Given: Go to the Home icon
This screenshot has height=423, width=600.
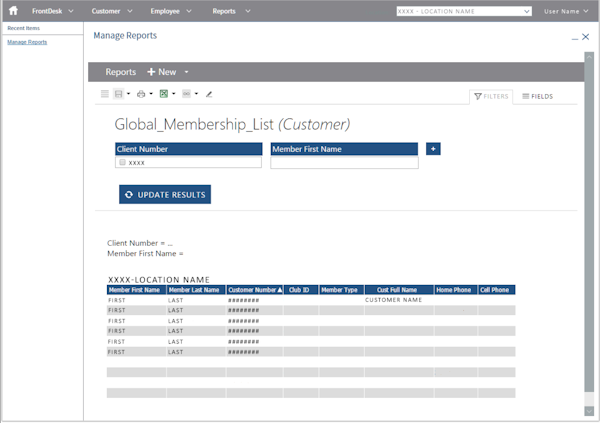Looking at the screenshot, I should click(x=13, y=11).
